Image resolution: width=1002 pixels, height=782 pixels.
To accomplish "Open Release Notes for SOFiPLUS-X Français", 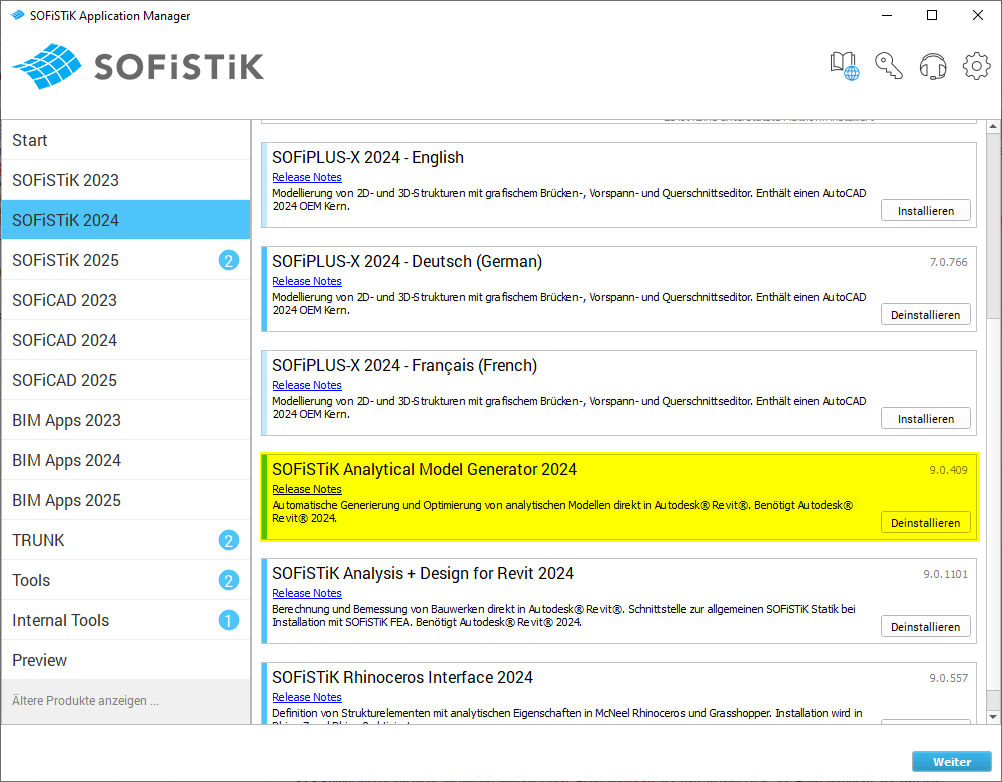I will tap(307, 385).
